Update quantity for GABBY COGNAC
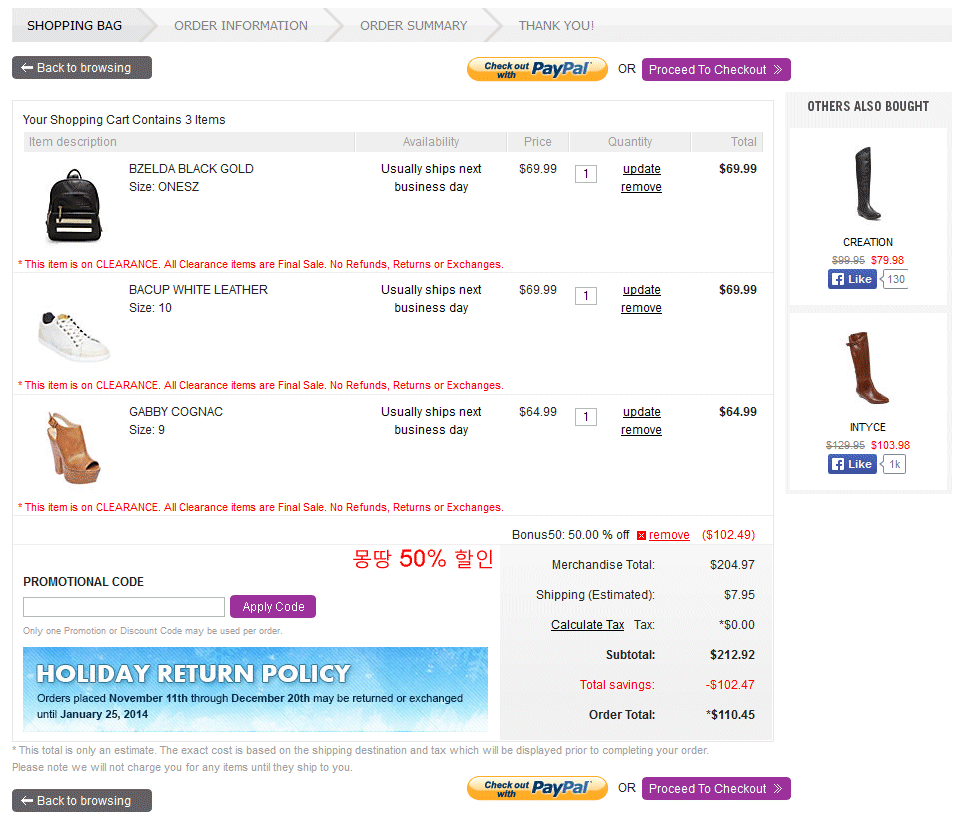This screenshot has width=960, height=824. point(642,412)
